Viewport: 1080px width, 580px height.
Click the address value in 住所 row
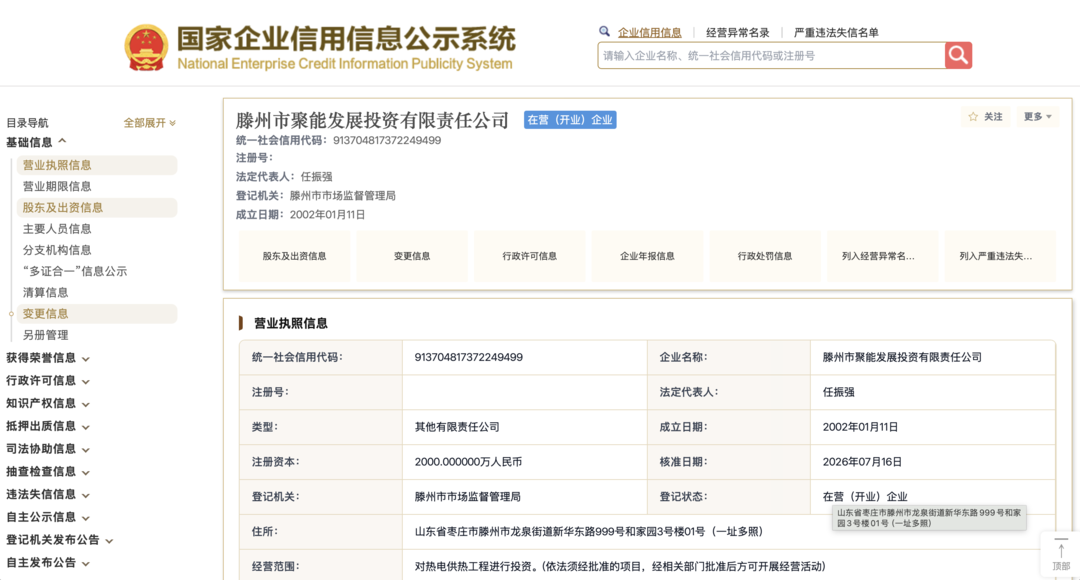pyautogui.click(x=588, y=532)
